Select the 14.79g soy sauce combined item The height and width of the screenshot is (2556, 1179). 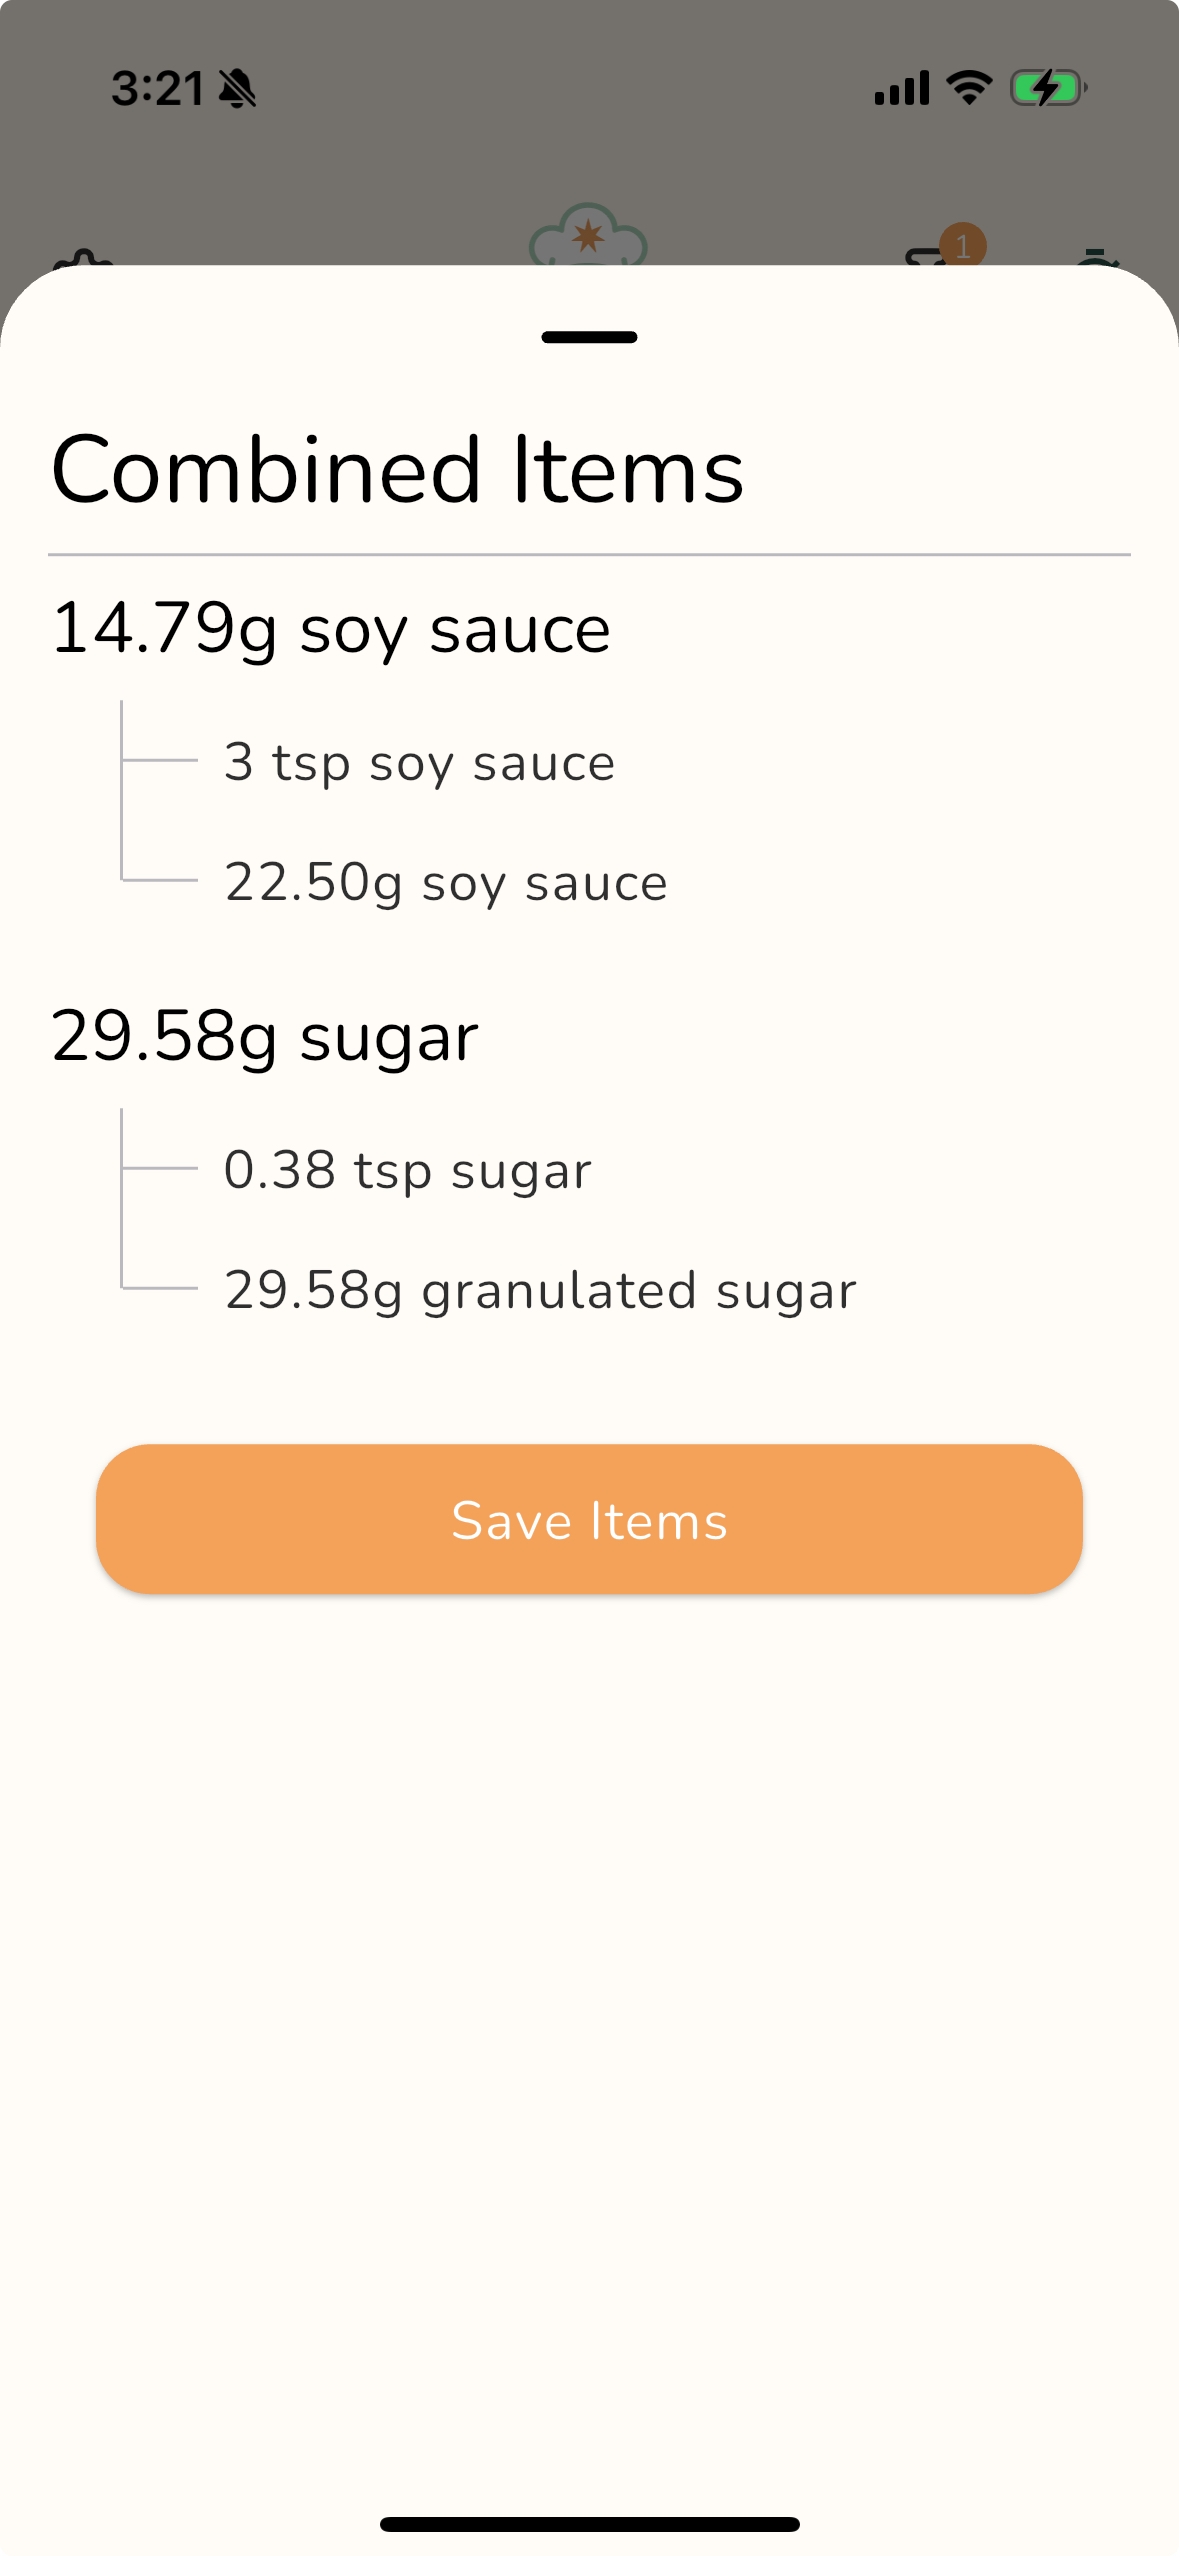pyautogui.click(x=331, y=630)
